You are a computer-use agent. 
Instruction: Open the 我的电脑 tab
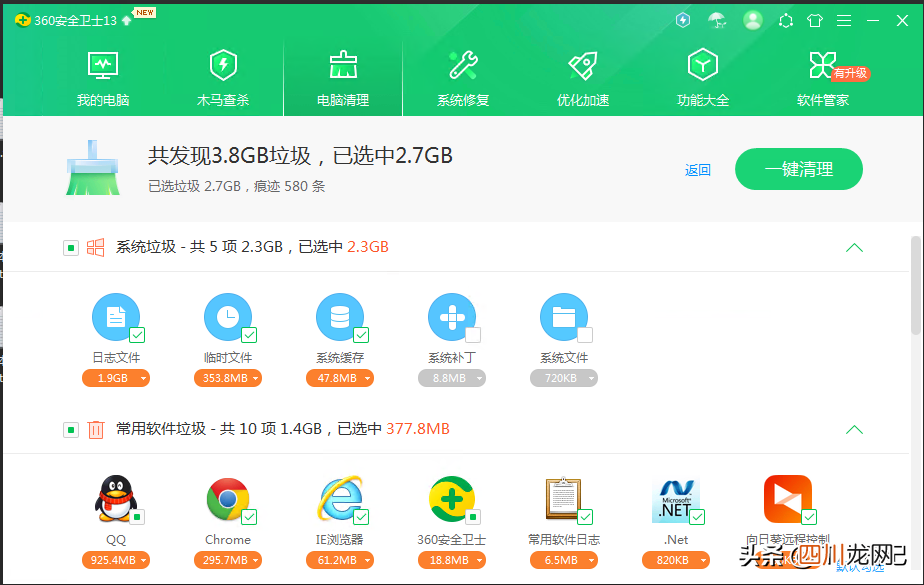103,79
